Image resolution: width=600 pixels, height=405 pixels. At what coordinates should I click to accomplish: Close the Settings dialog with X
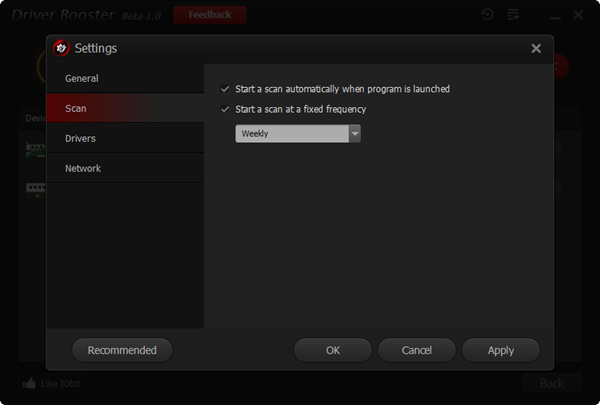(536, 48)
